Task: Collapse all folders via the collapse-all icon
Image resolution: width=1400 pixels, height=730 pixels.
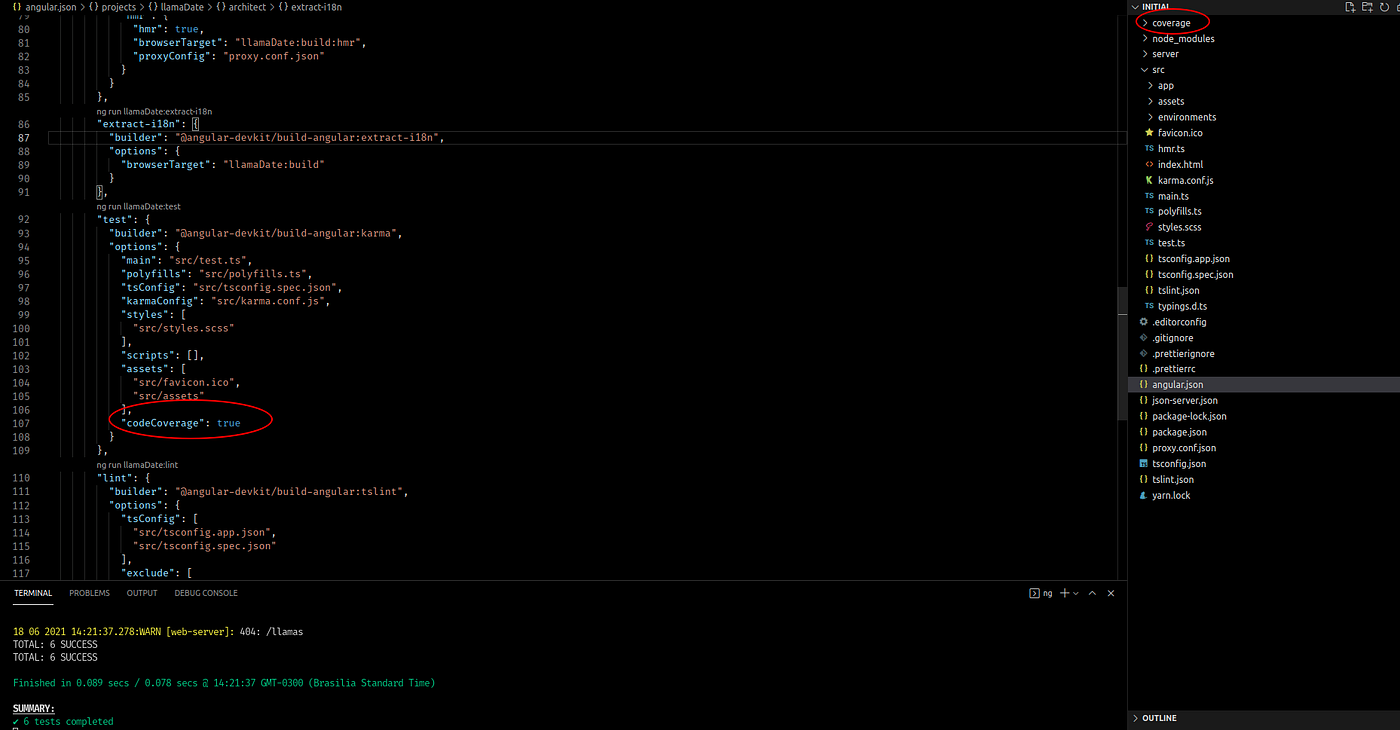Action: [1395, 6]
